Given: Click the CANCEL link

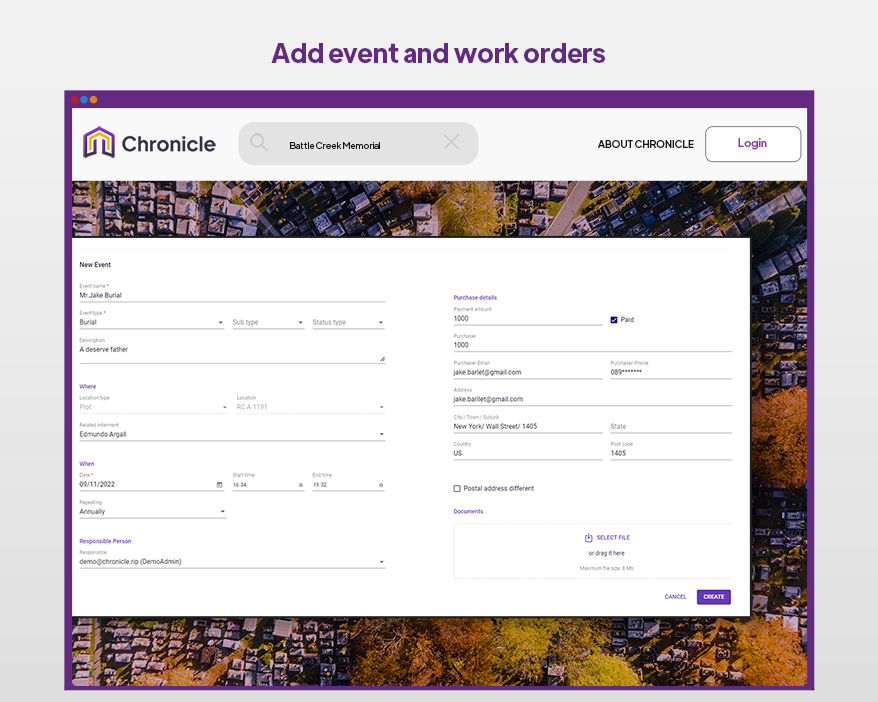Looking at the screenshot, I should [x=675, y=596].
